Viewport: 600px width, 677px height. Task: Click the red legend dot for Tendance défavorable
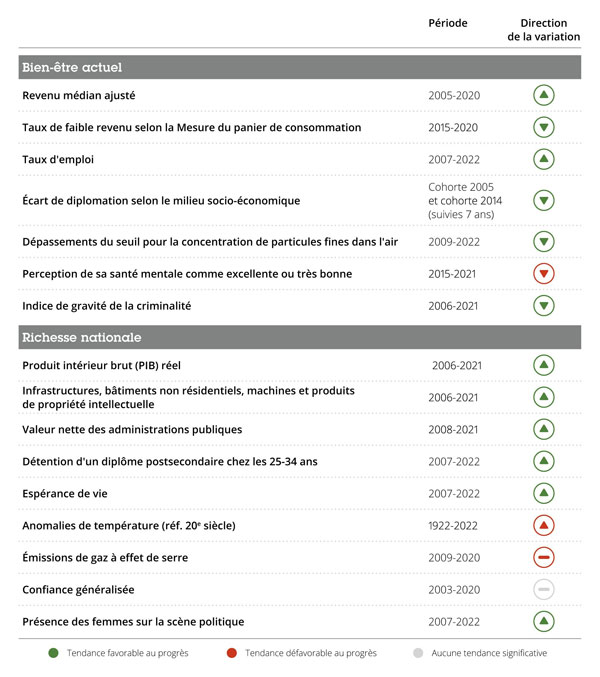click(232, 653)
